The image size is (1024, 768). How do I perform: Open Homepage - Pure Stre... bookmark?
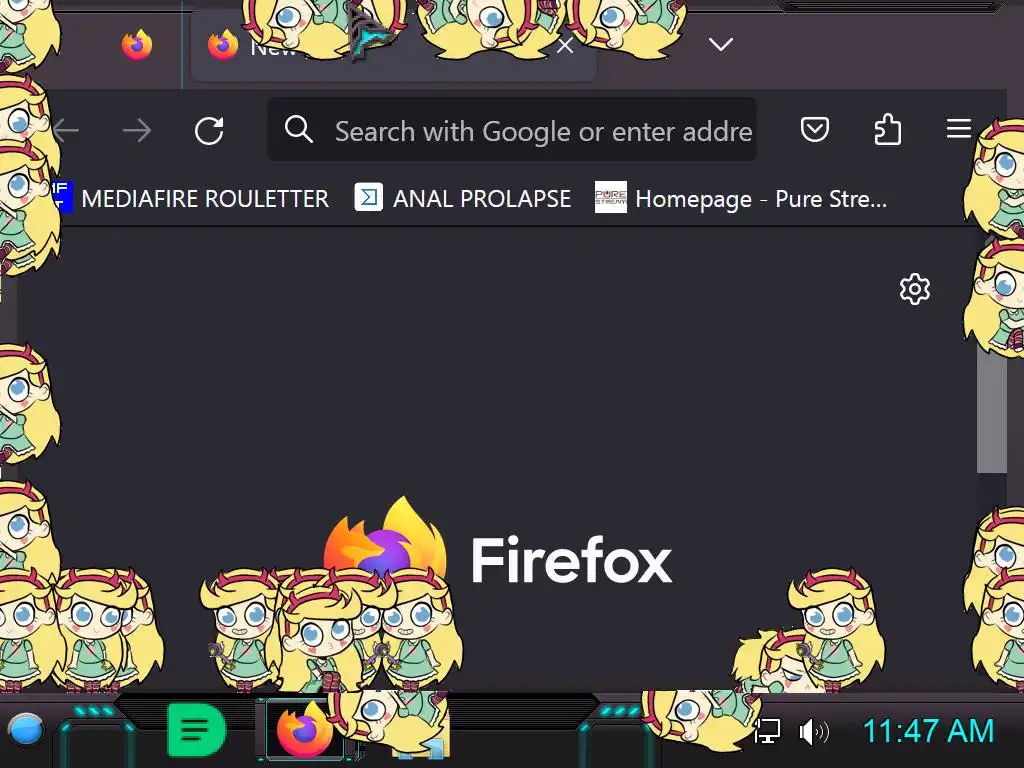(741, 198)
